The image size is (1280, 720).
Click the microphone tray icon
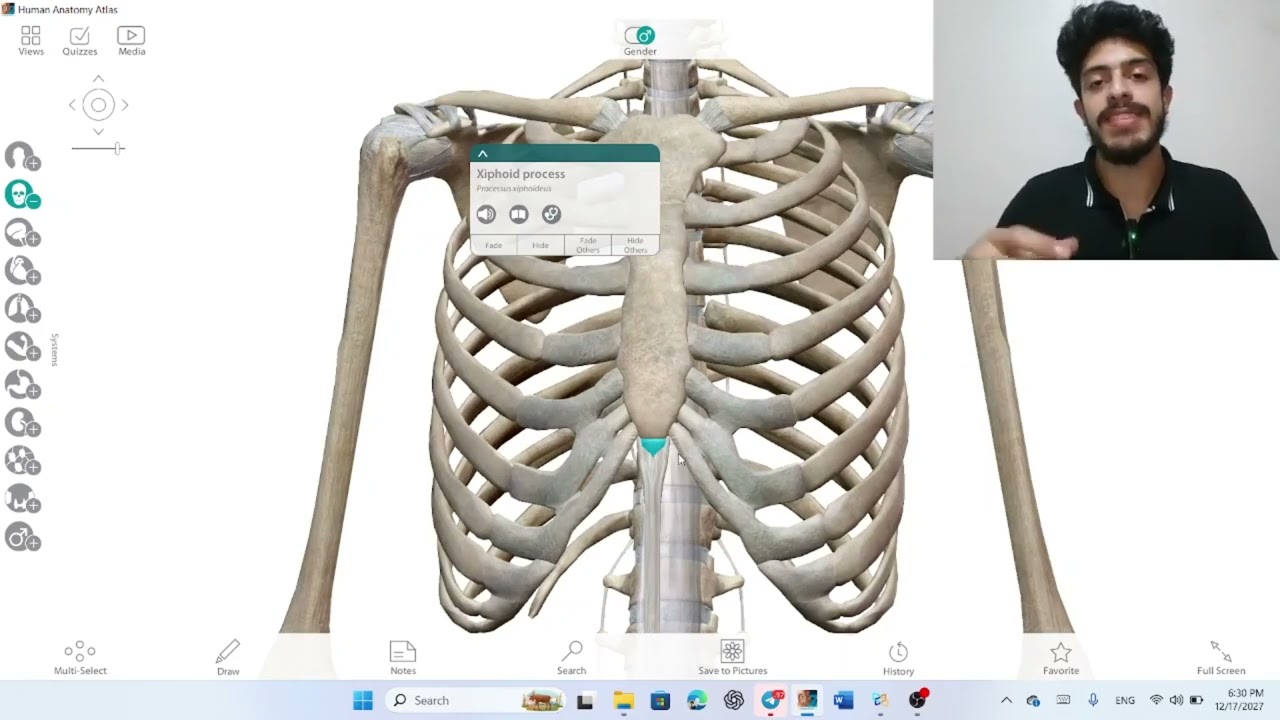tap(1093, 700)
